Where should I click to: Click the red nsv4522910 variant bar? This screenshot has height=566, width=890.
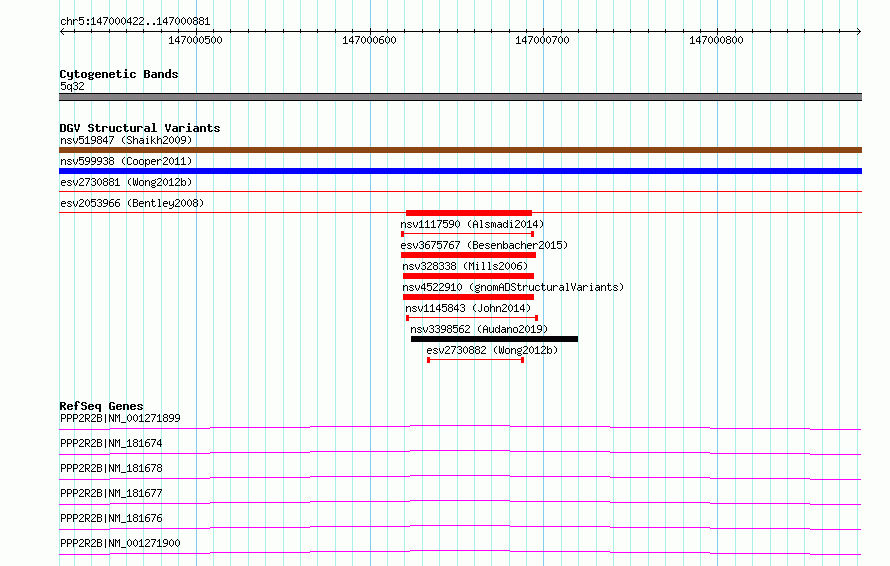tap(468, 297)
